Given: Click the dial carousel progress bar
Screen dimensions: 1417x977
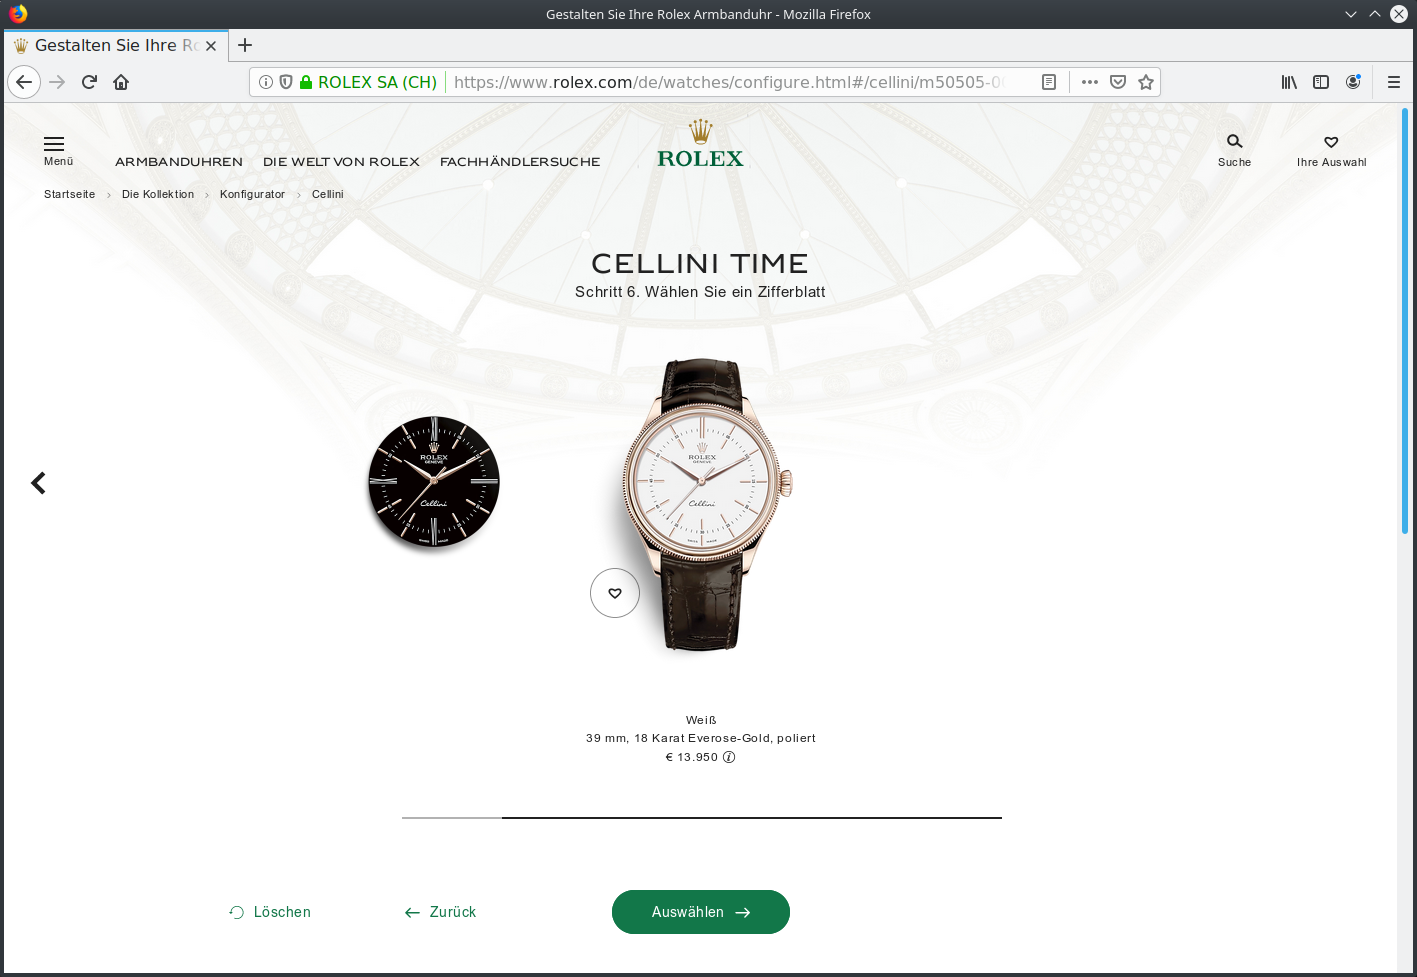Looking at the screenshot, I should click(702, 818).
